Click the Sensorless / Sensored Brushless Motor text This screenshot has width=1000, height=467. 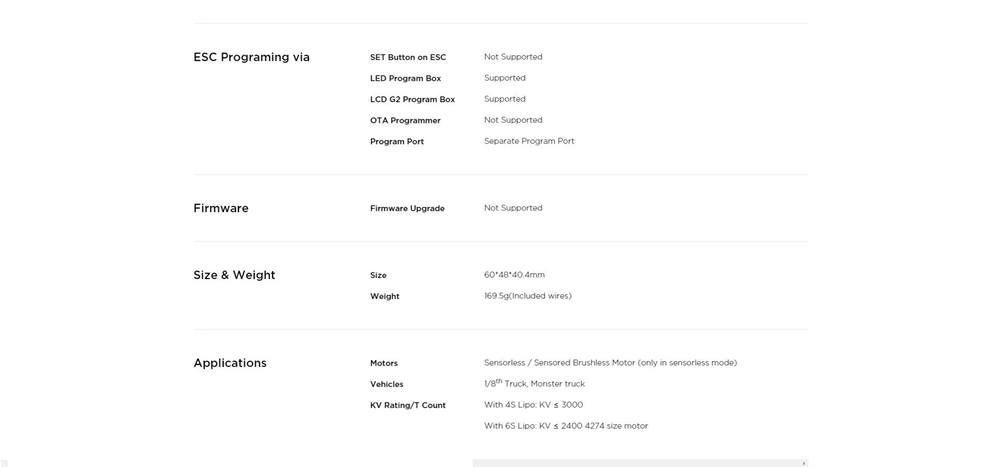(x=610, y=363)
